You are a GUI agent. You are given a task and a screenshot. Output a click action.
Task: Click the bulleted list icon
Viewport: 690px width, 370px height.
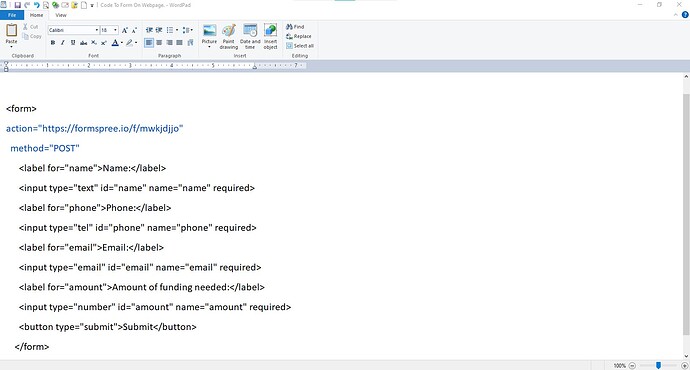click(x=170, y=30)
